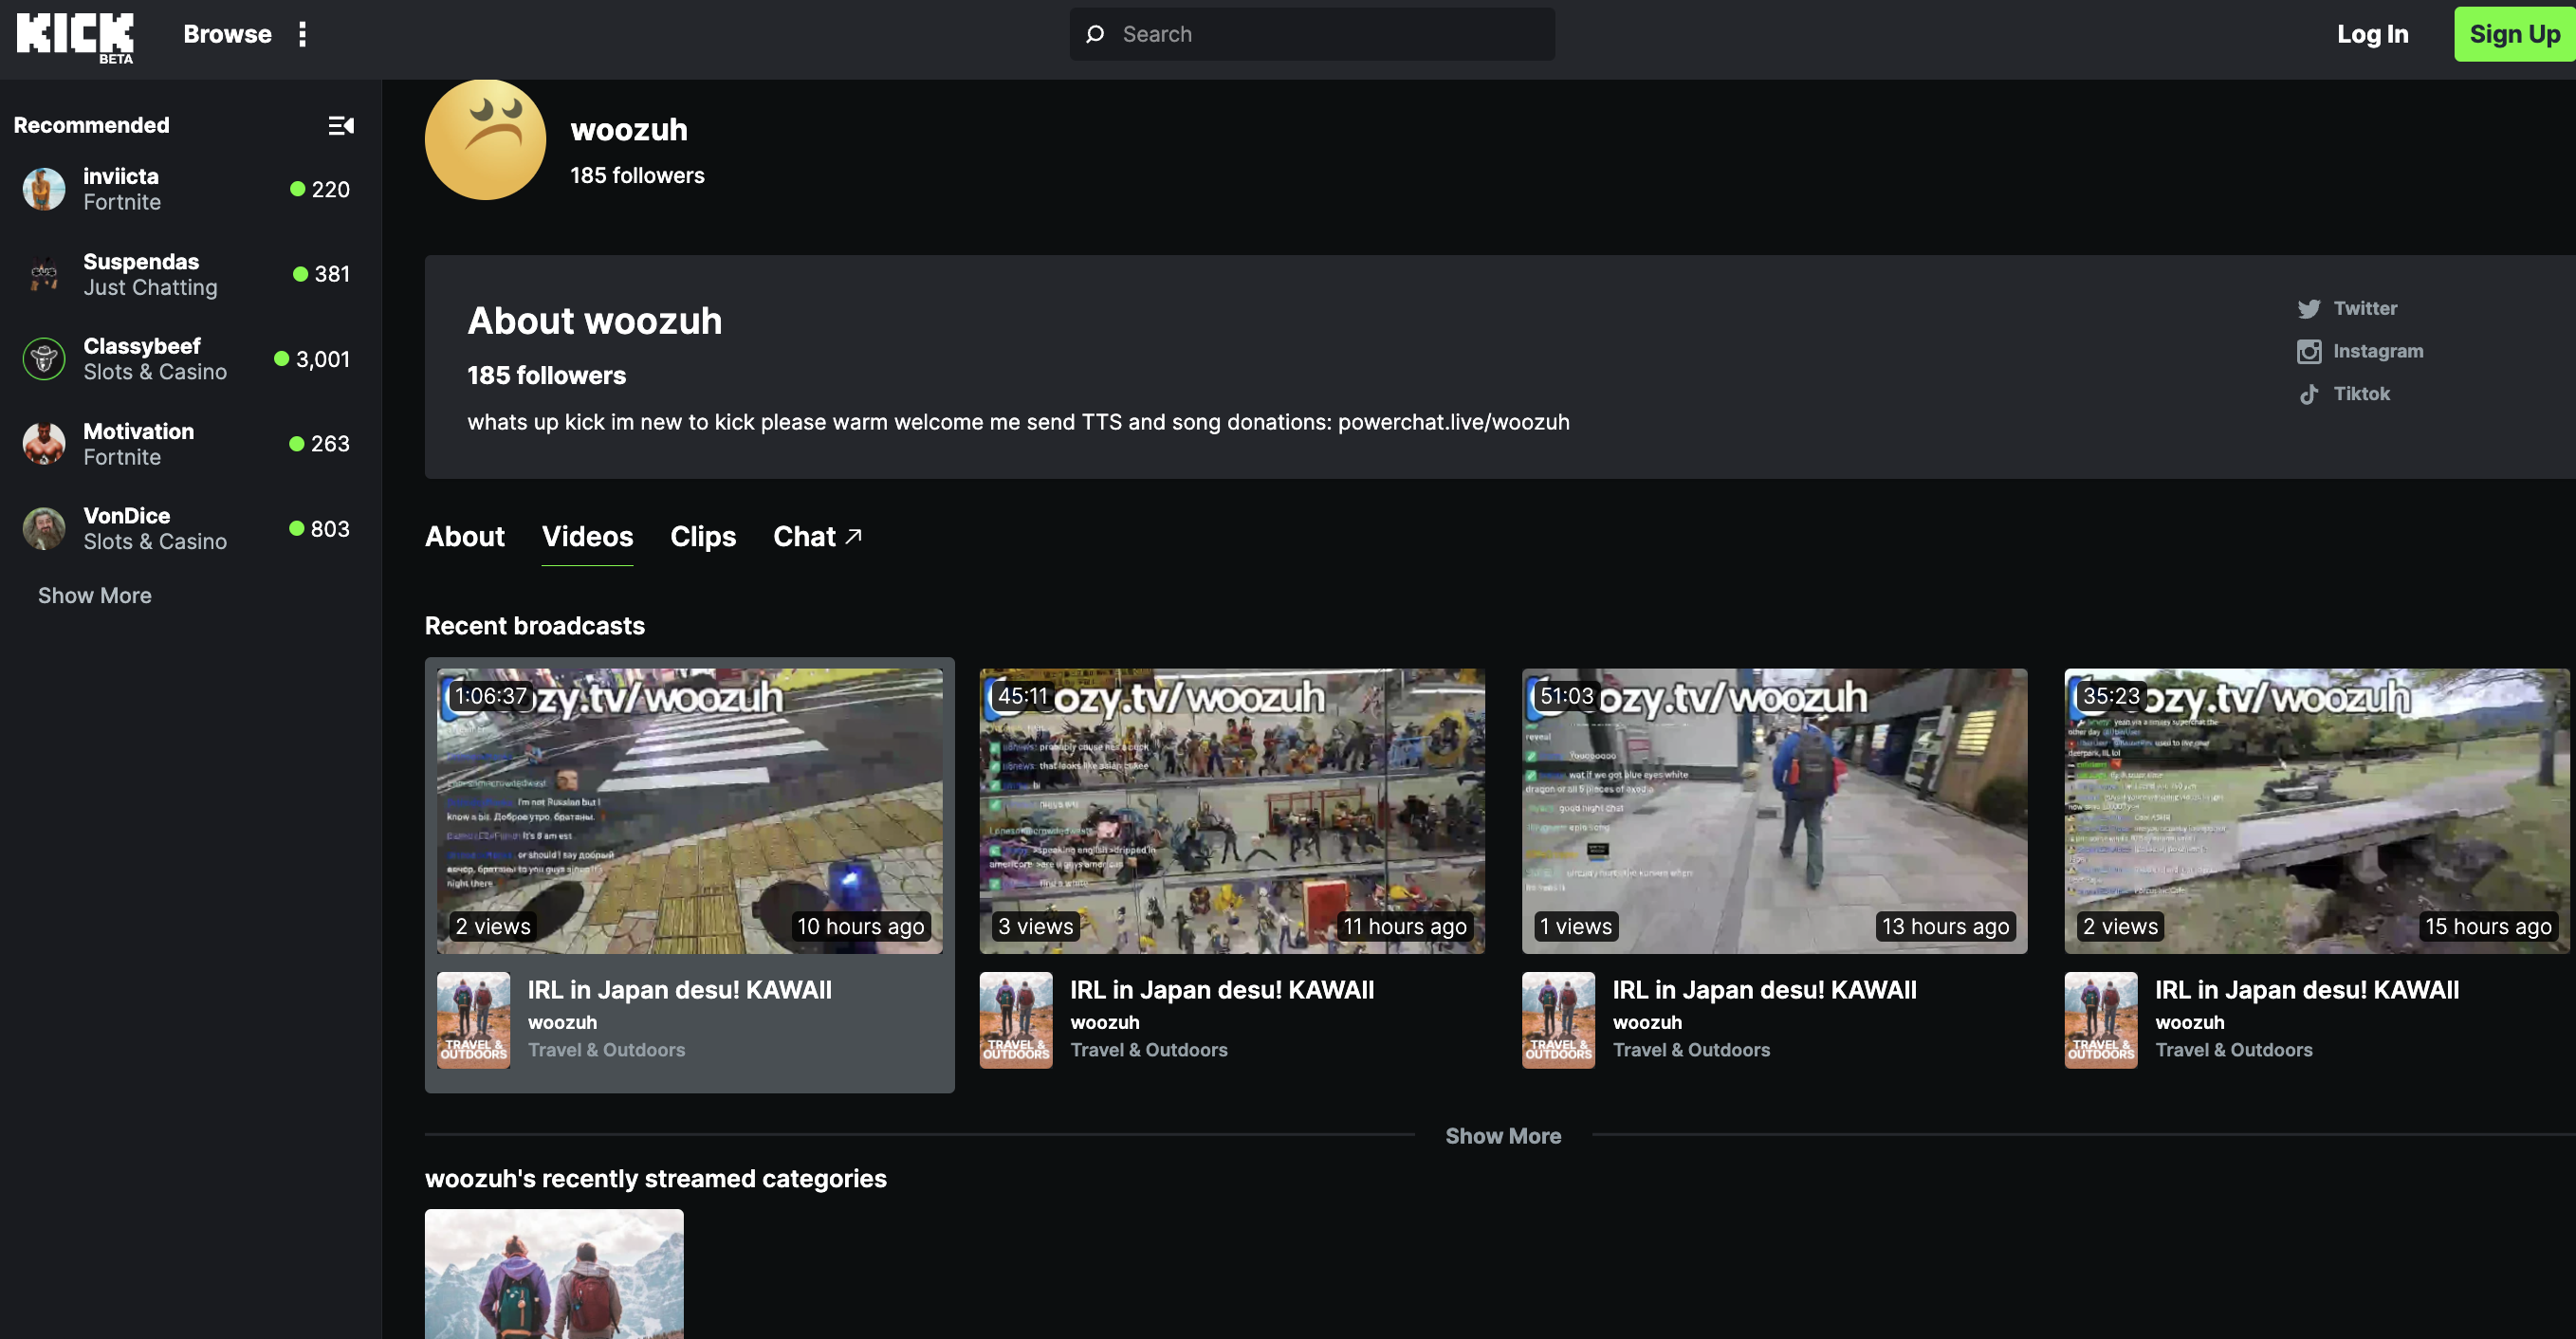Expand Show More in Recommended sidebar
Image resolution: width=2576 pixels, height=1339 pixels.
click(95, 595)
